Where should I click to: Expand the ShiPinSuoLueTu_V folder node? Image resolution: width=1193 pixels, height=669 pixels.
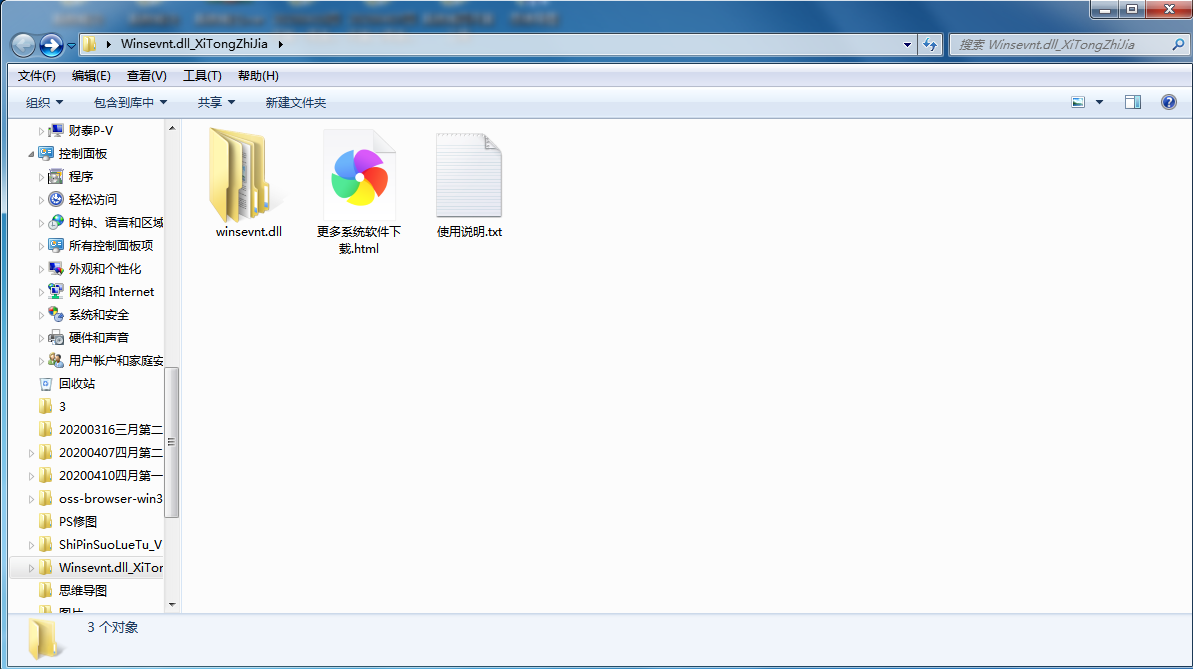click(x=31, y=545)
